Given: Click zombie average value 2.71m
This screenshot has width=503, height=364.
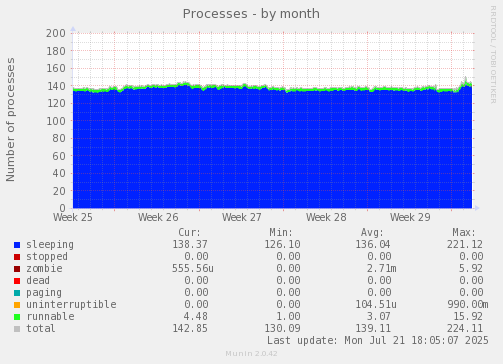Looking at the screenshot, I should click(x=382, y=268).
